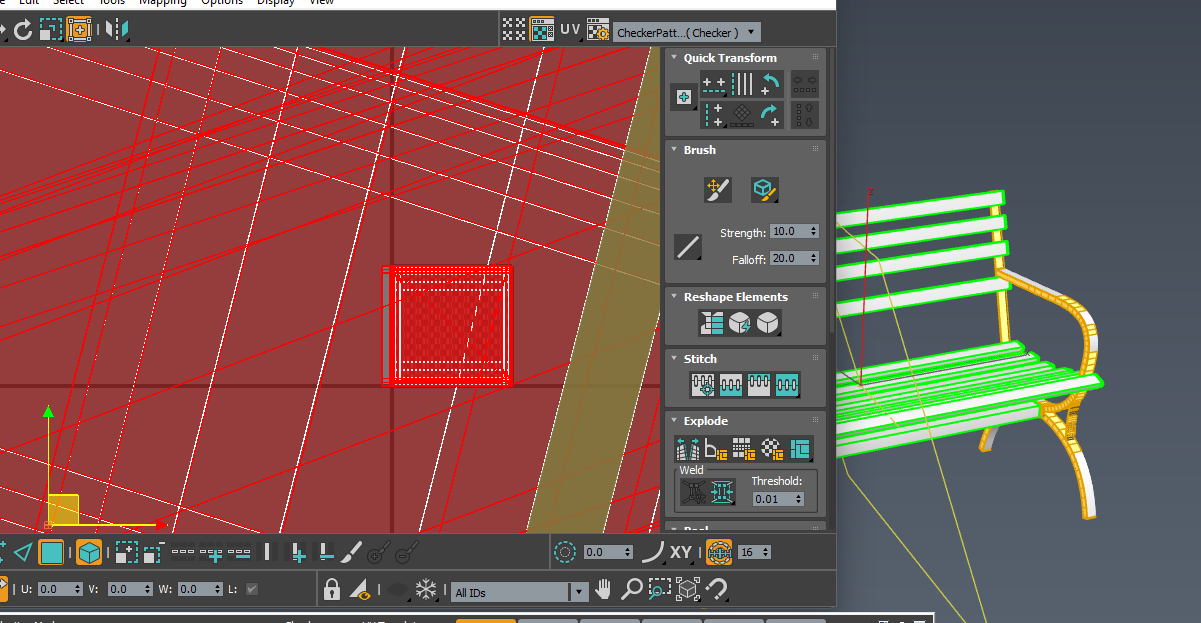Collapse the Quick Transform rollout
The image size is (1201, 623).
674,58
